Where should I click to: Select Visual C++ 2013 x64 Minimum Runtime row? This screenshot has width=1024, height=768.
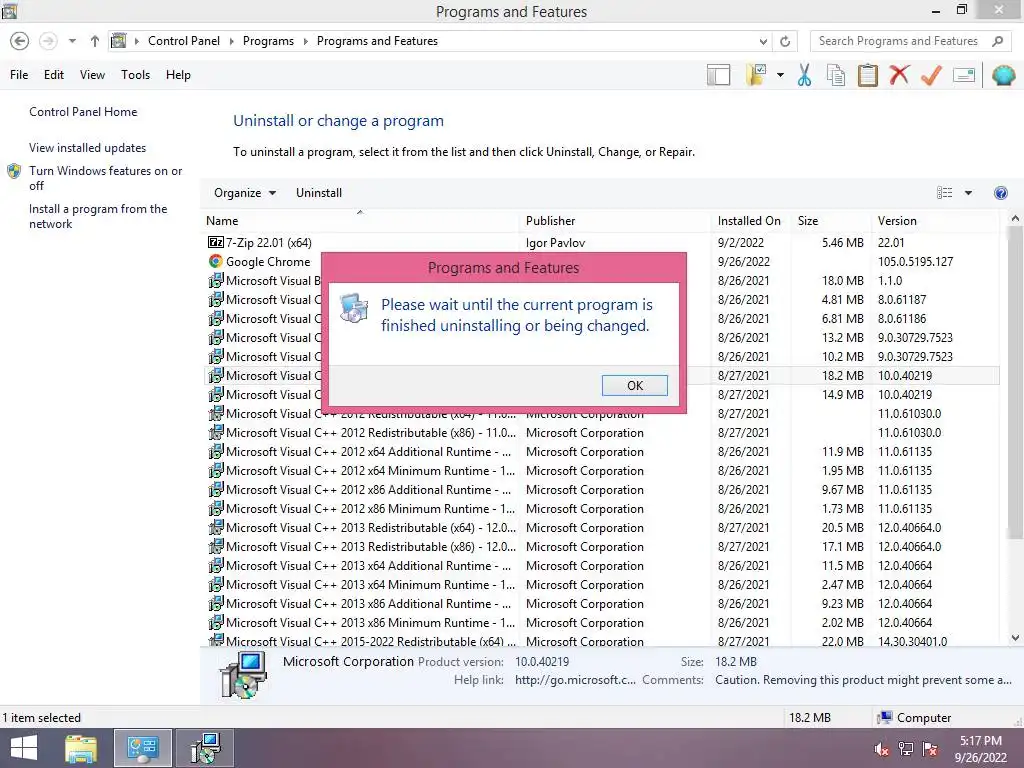(601, 584)
